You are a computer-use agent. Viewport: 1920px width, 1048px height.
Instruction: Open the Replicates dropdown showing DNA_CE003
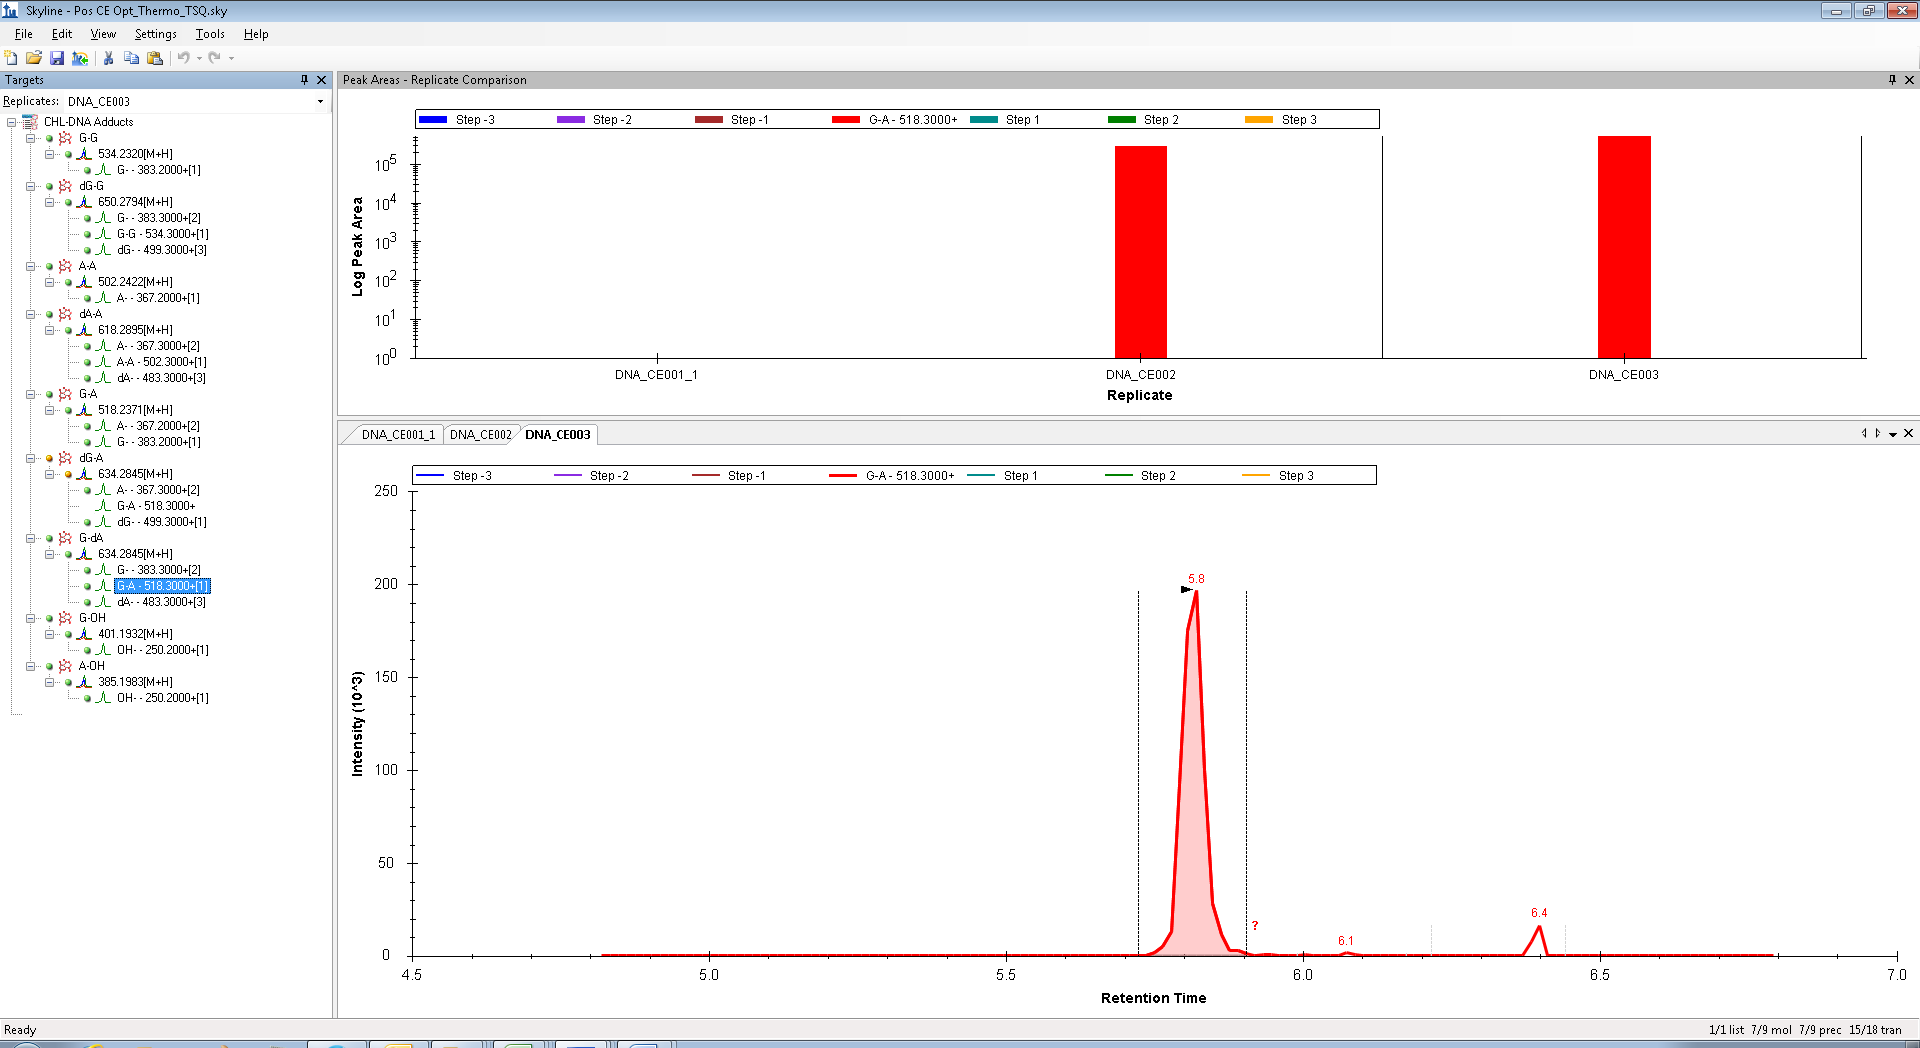pos(320,102)
